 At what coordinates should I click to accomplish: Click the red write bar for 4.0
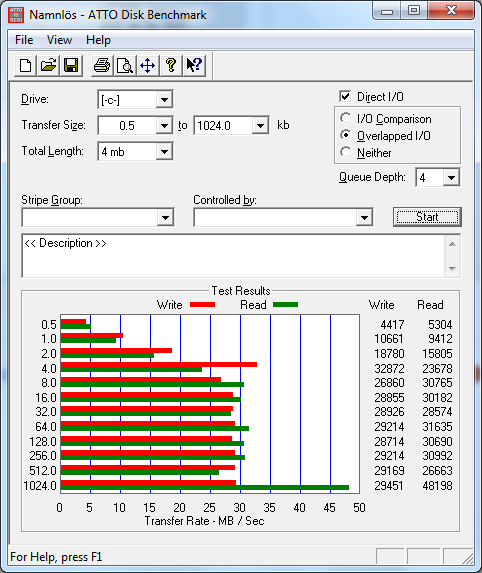(x=159, y=364)
